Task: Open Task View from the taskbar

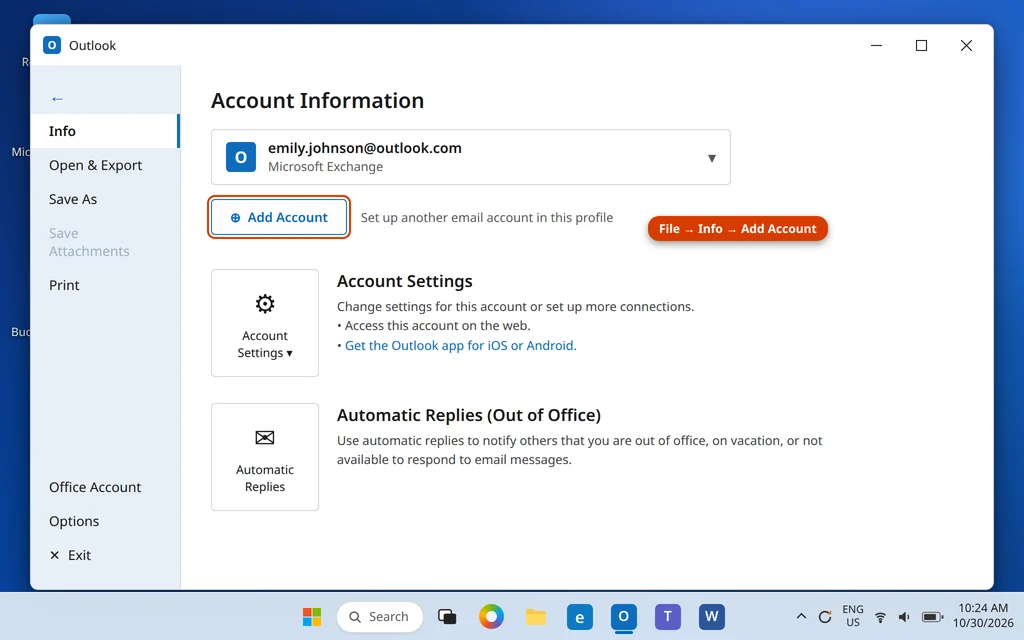Action: point(447,617)
